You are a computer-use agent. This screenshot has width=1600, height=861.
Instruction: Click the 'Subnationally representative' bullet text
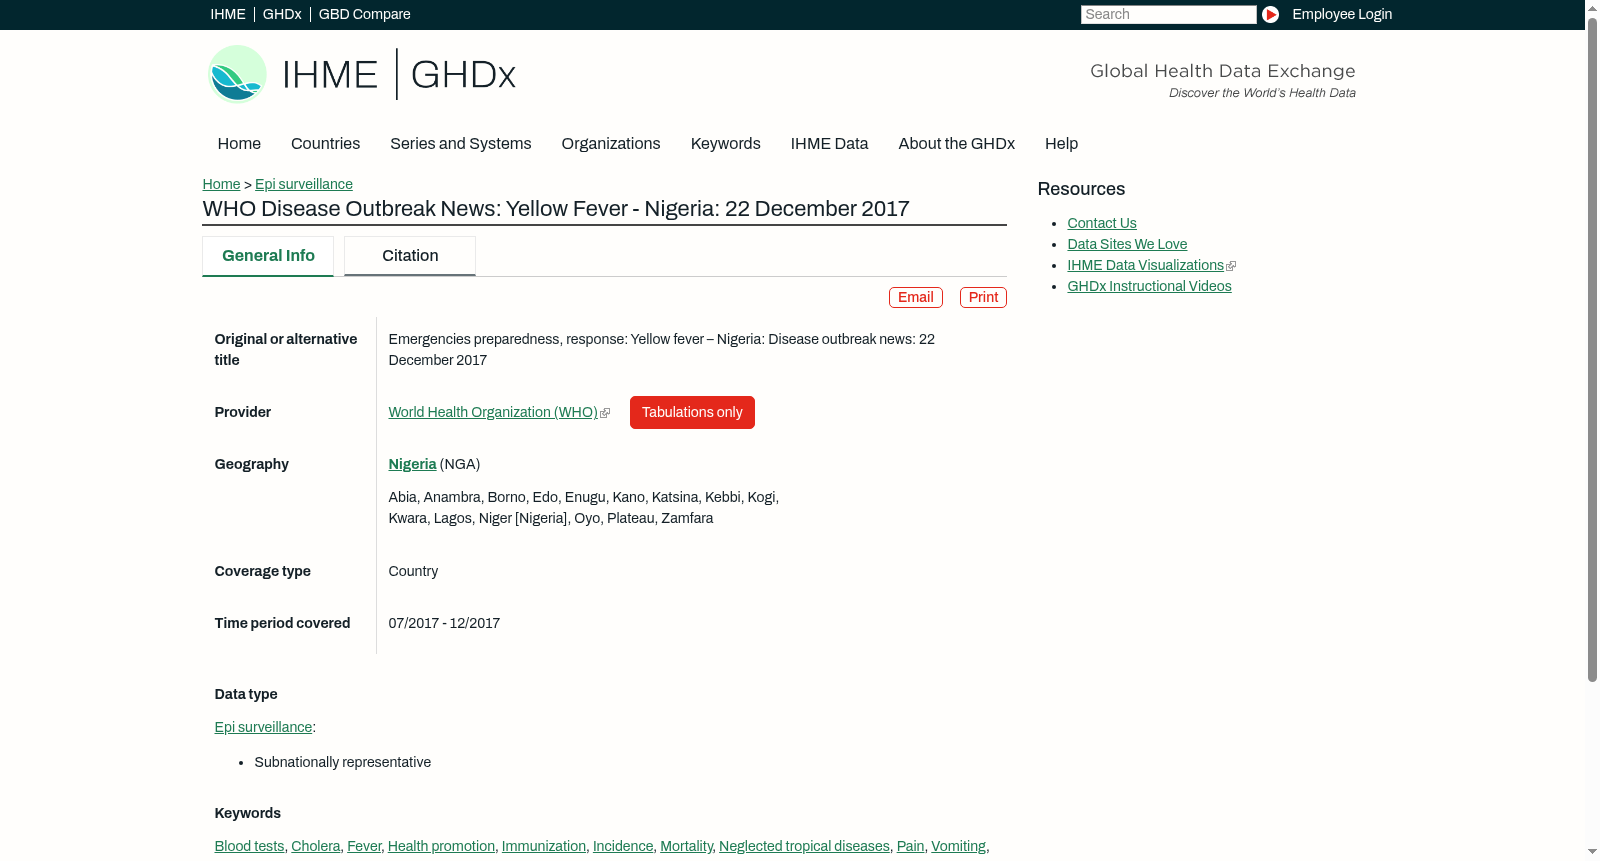click(x=343, y=762)
